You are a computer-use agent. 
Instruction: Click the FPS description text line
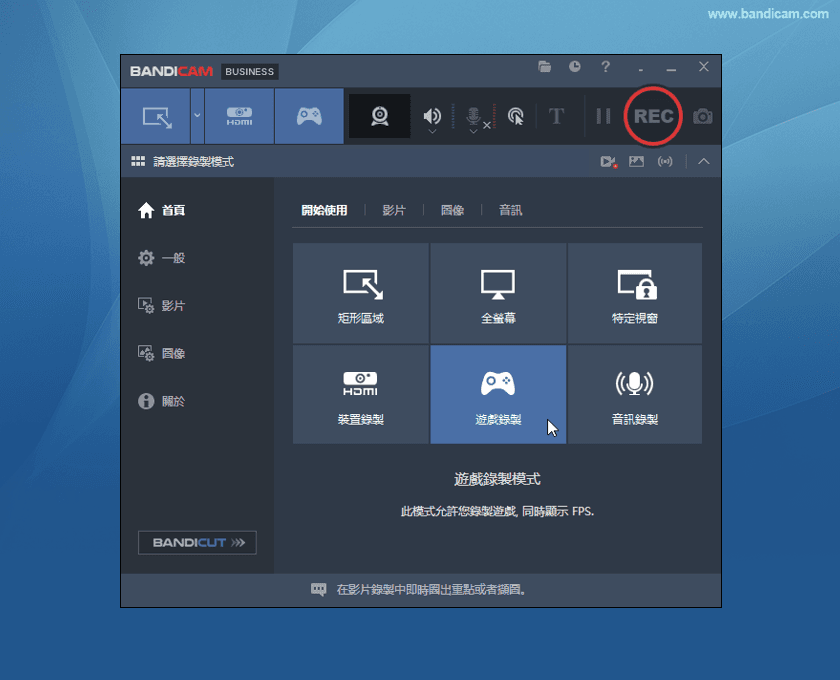[498, 511]
